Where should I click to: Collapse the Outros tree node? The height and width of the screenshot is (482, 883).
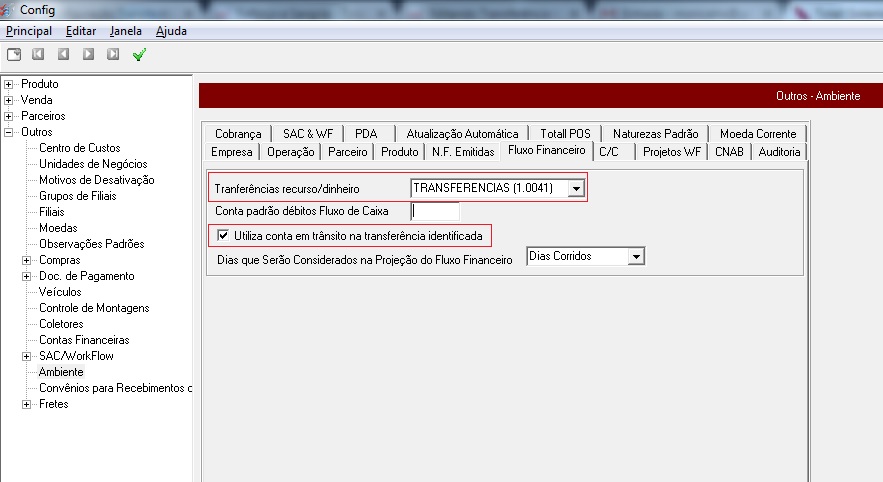click(8, 132)
